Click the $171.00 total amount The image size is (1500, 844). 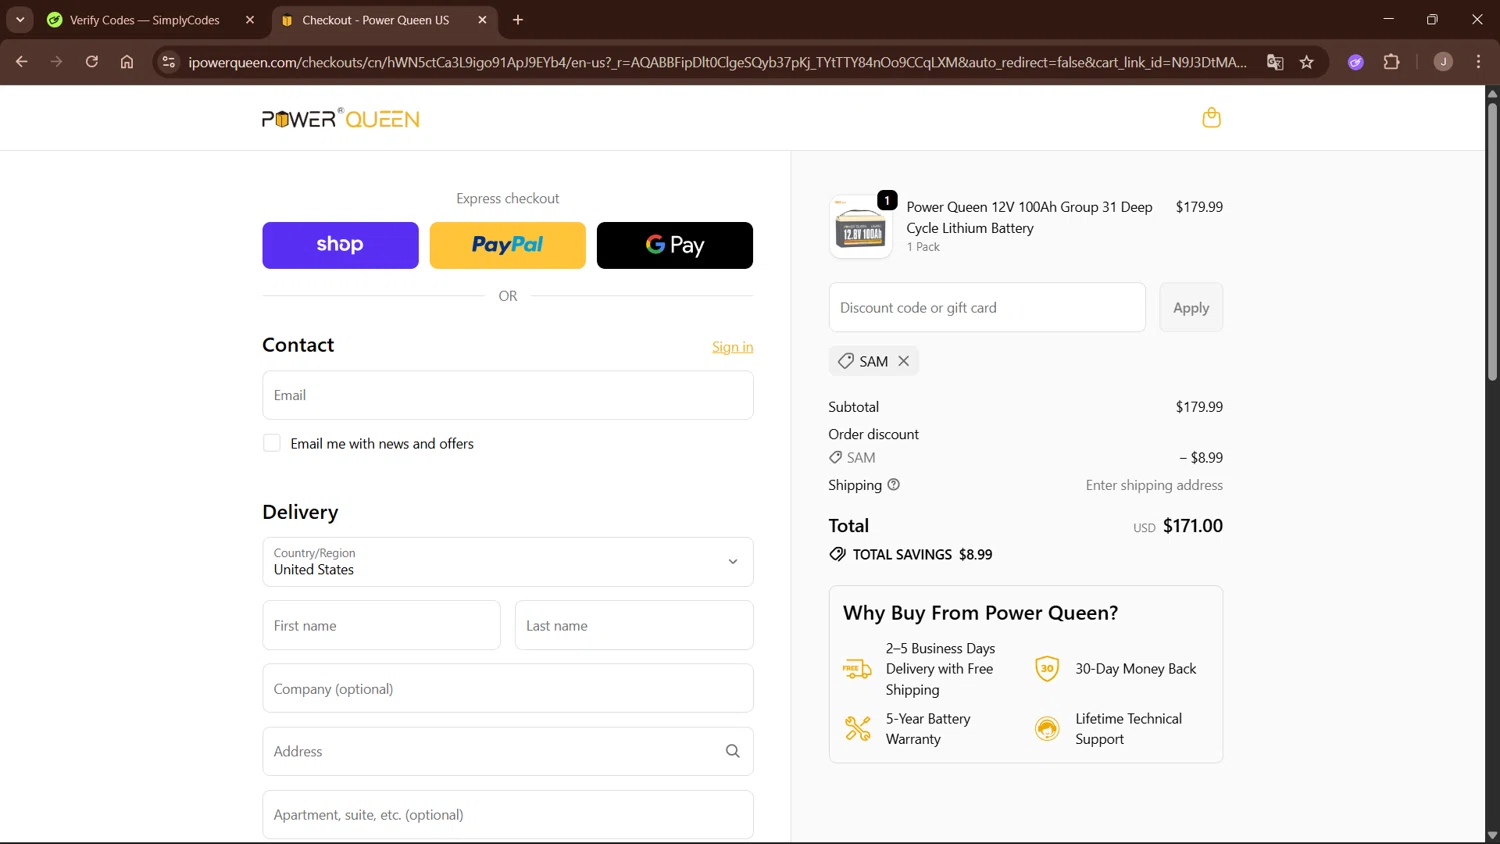[1192, 526]
